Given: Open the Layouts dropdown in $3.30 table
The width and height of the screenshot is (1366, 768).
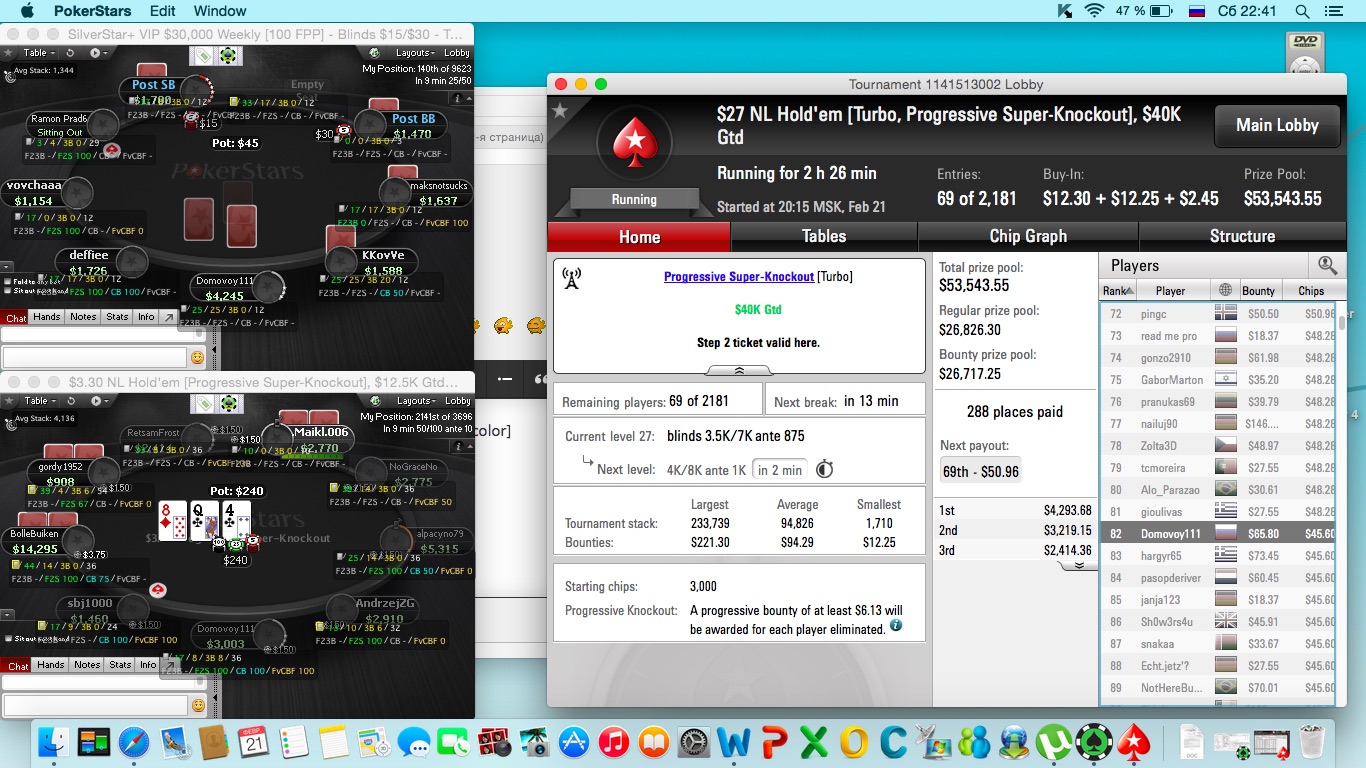Looking at the screenshot, I should click(x=418, y=401).
